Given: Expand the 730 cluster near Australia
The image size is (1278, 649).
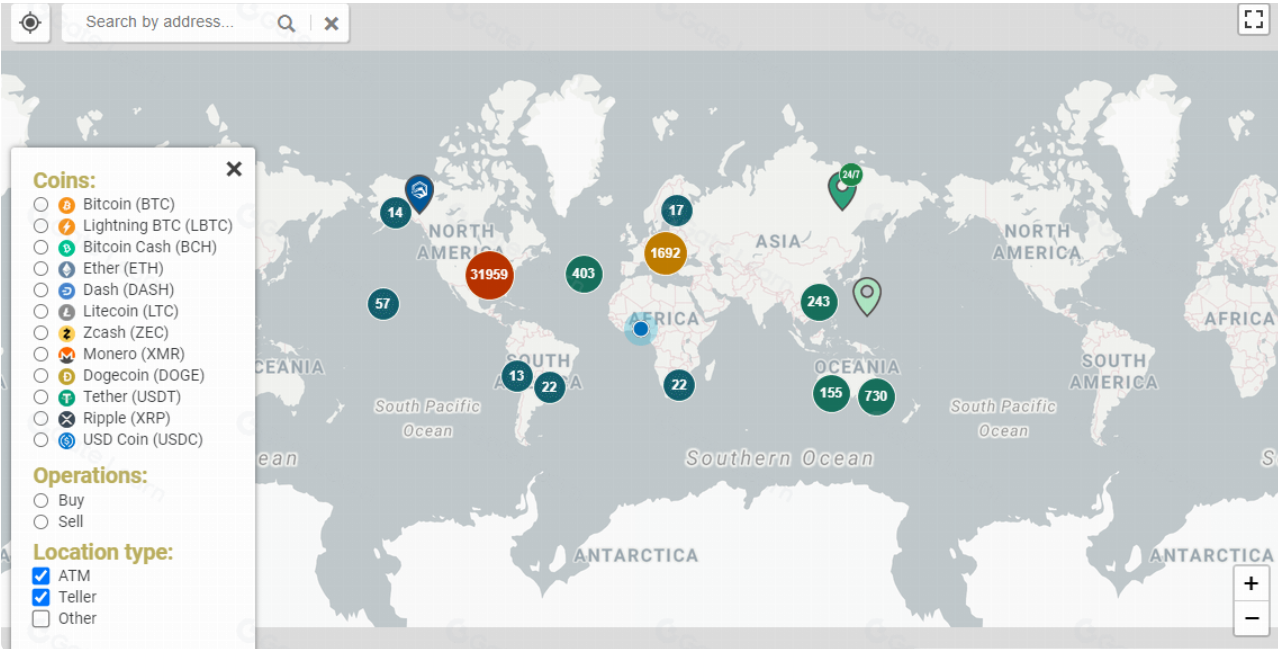Looking at the screenshot, I should coord(876,396).
